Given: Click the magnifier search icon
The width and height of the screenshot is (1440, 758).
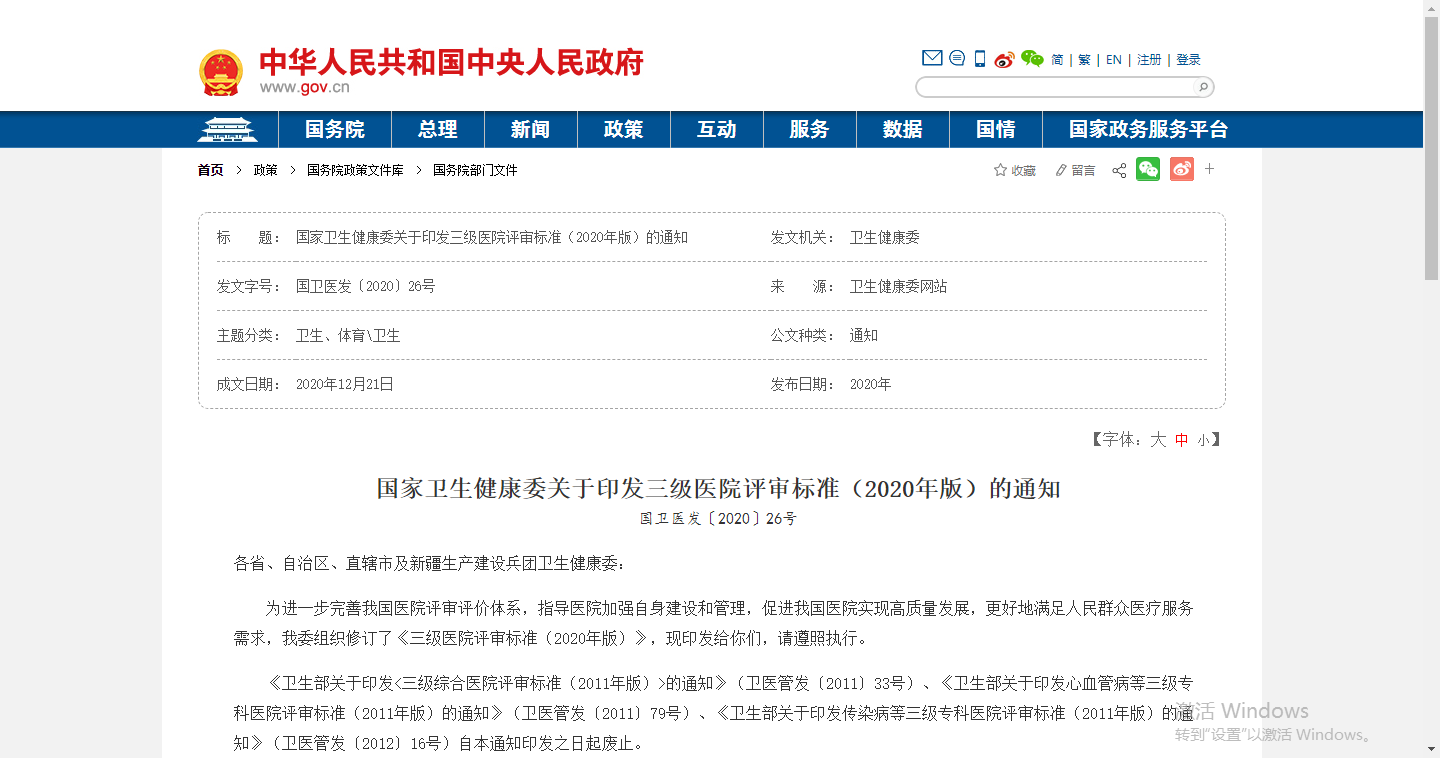Looking at the screenshot, I should click(1203, 87).
